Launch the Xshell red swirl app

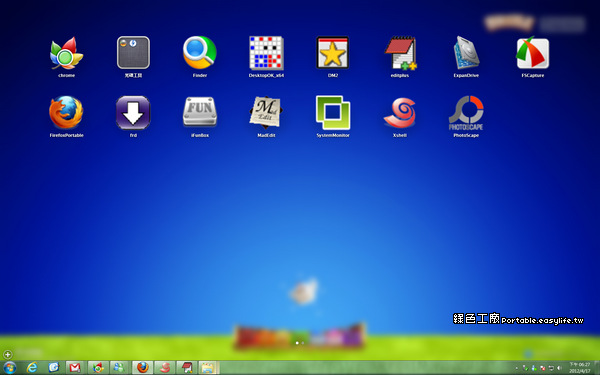pos(399,112)
